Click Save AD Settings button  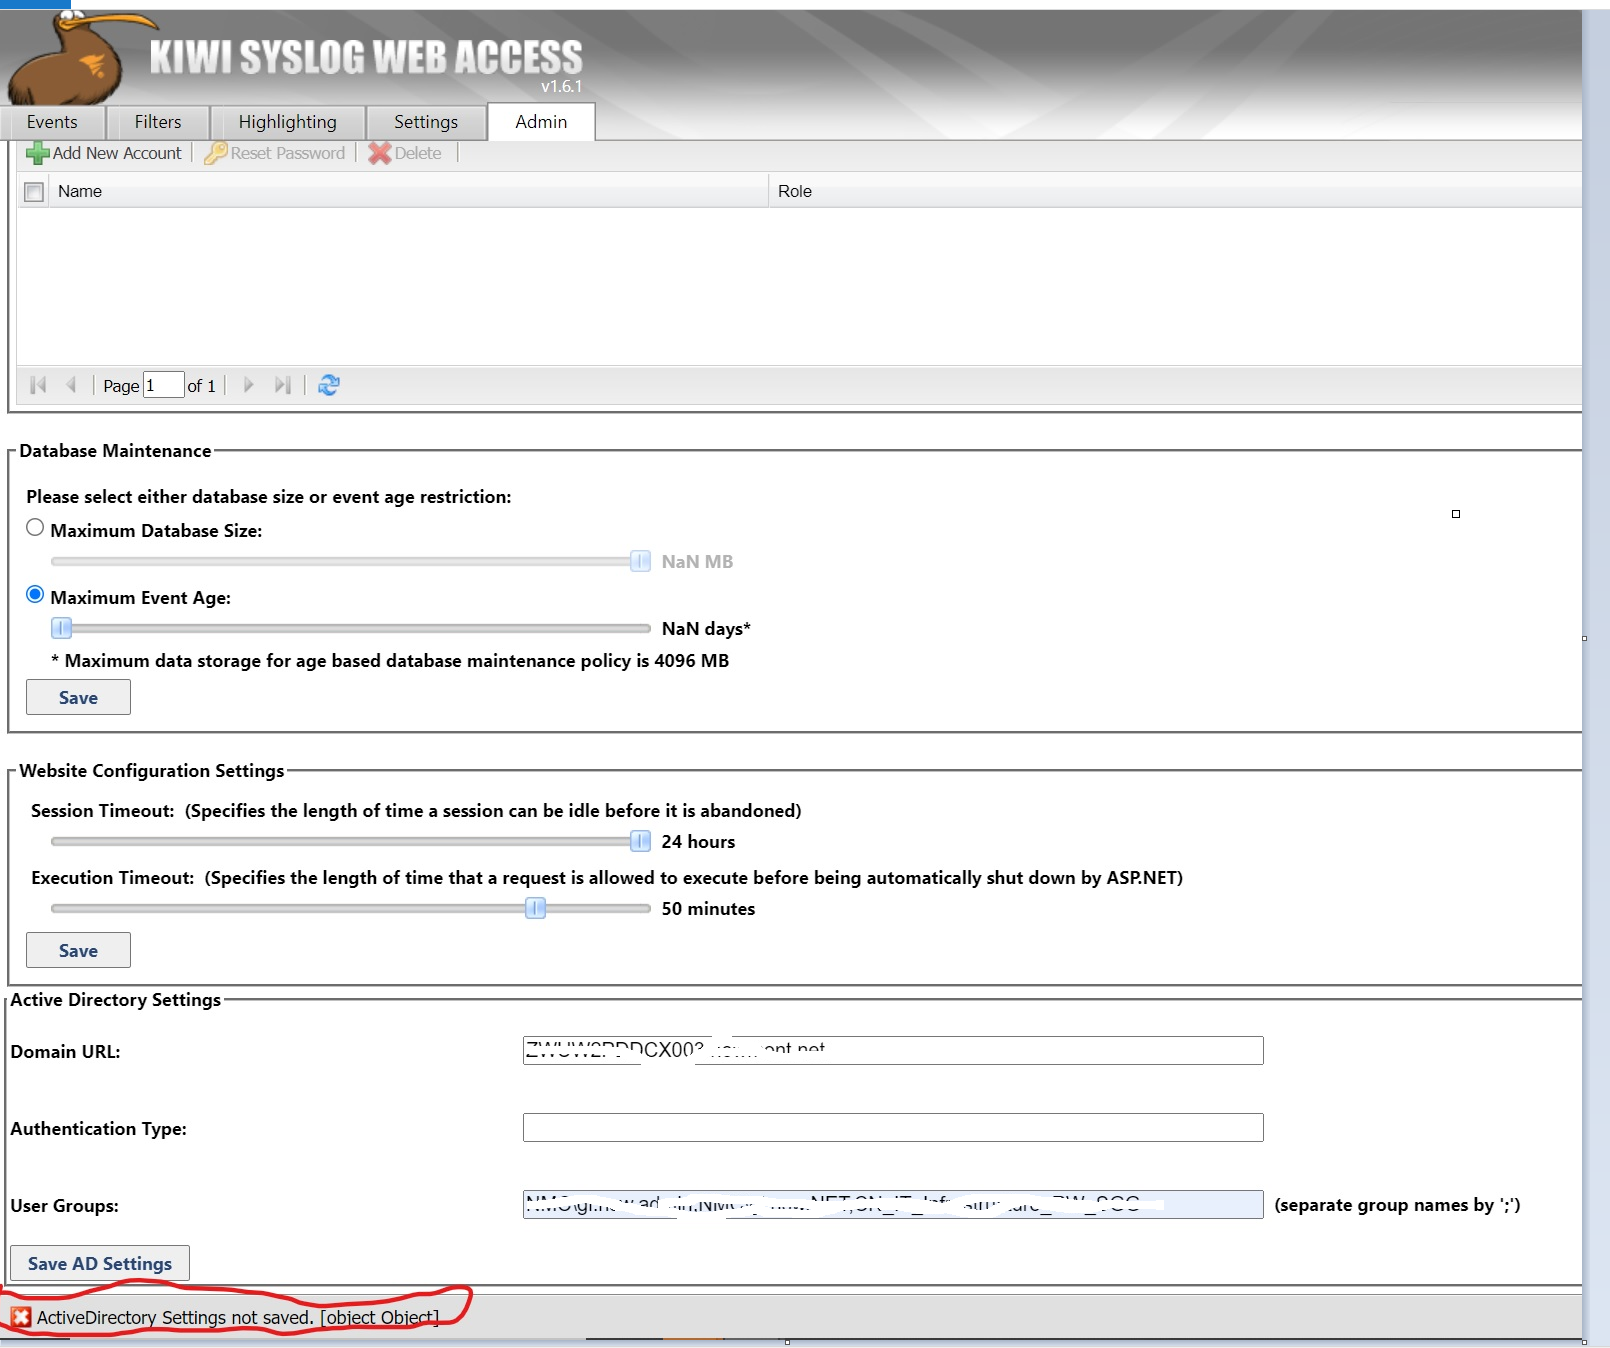[100, 1263]
